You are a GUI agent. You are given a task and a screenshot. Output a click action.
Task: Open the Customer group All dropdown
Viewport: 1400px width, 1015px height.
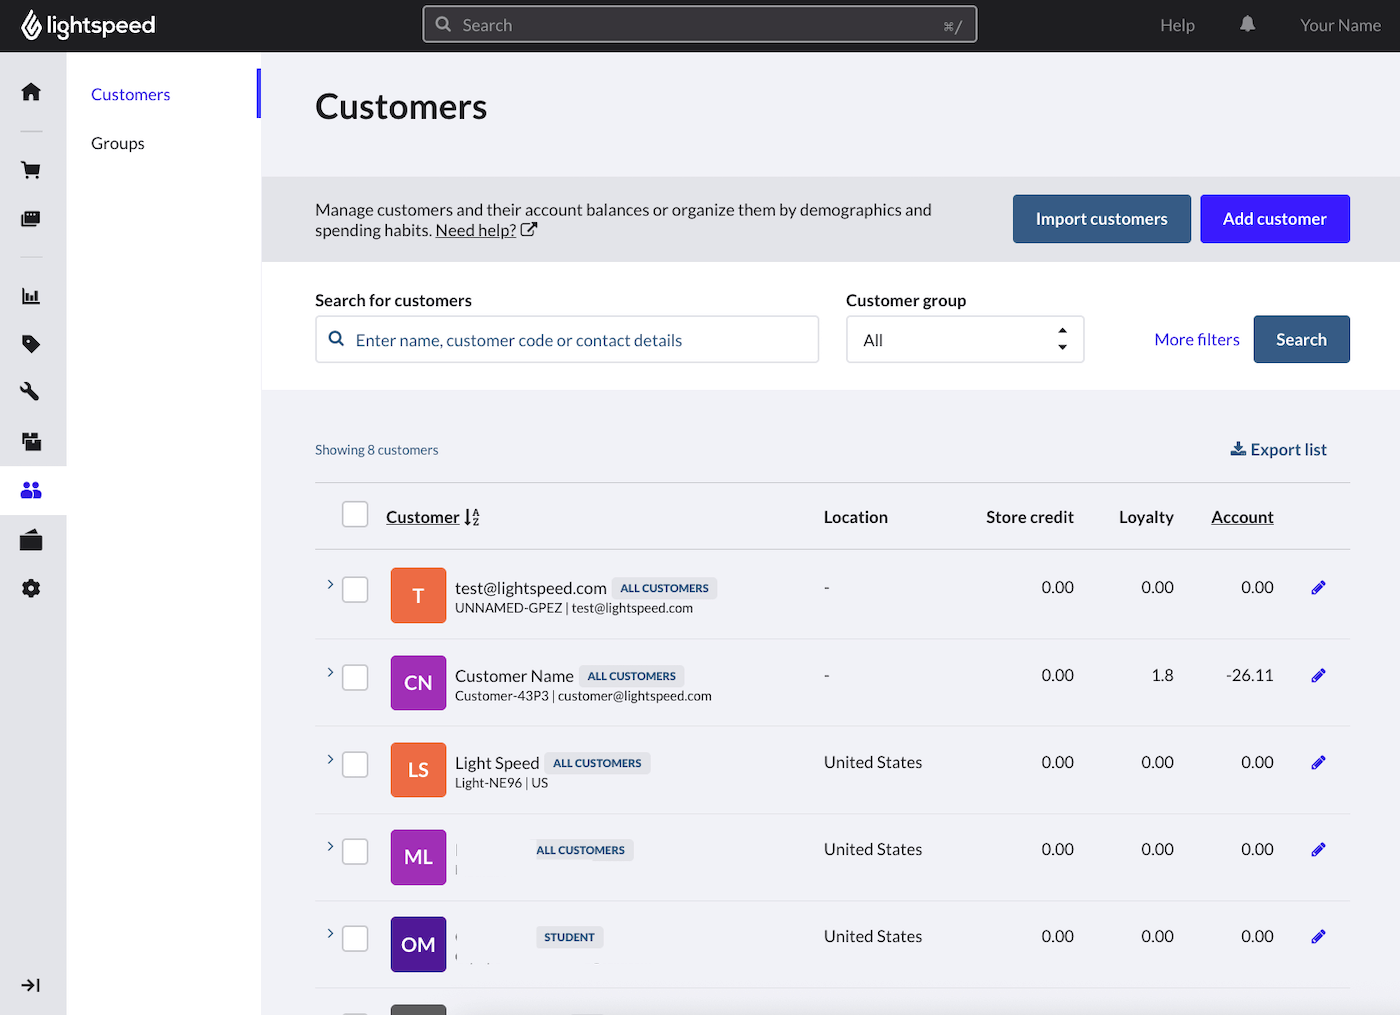(x=964, y=339)
